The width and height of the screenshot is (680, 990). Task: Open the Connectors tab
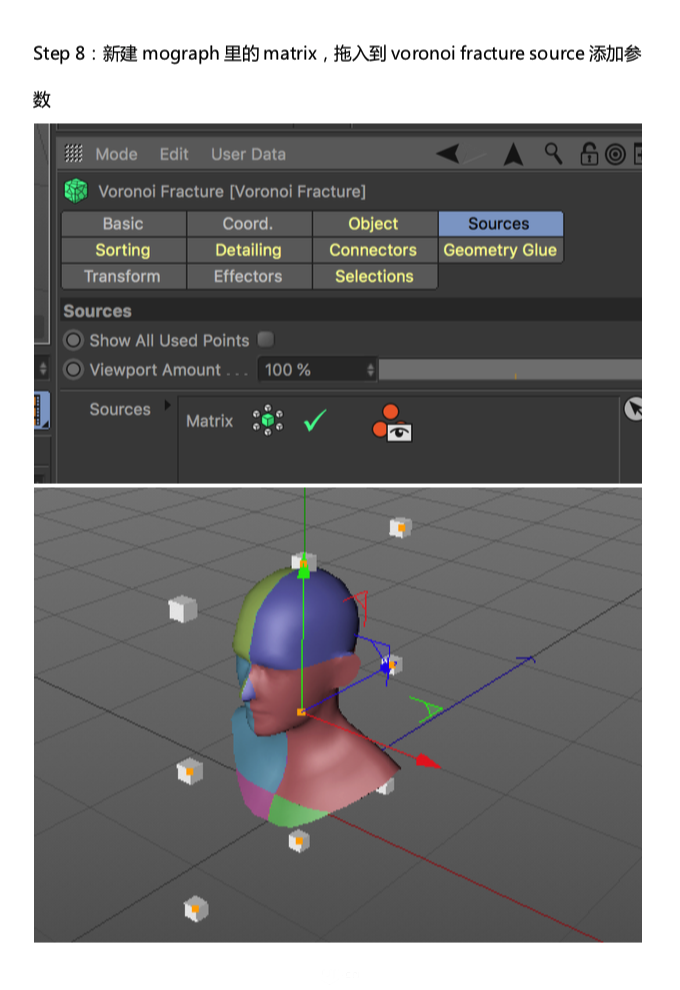pos(374,250)
